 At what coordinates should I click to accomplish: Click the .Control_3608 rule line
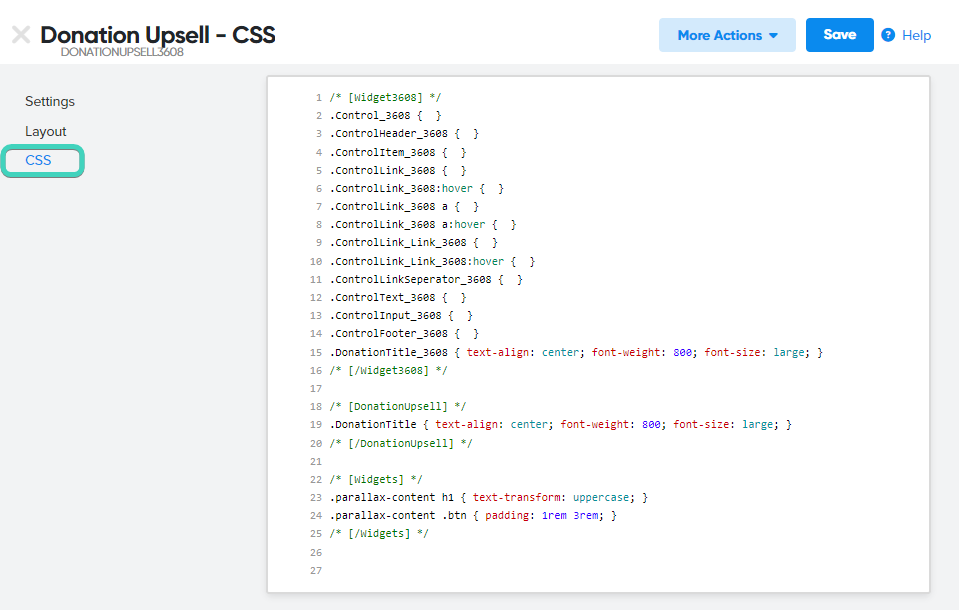(385, 116)
